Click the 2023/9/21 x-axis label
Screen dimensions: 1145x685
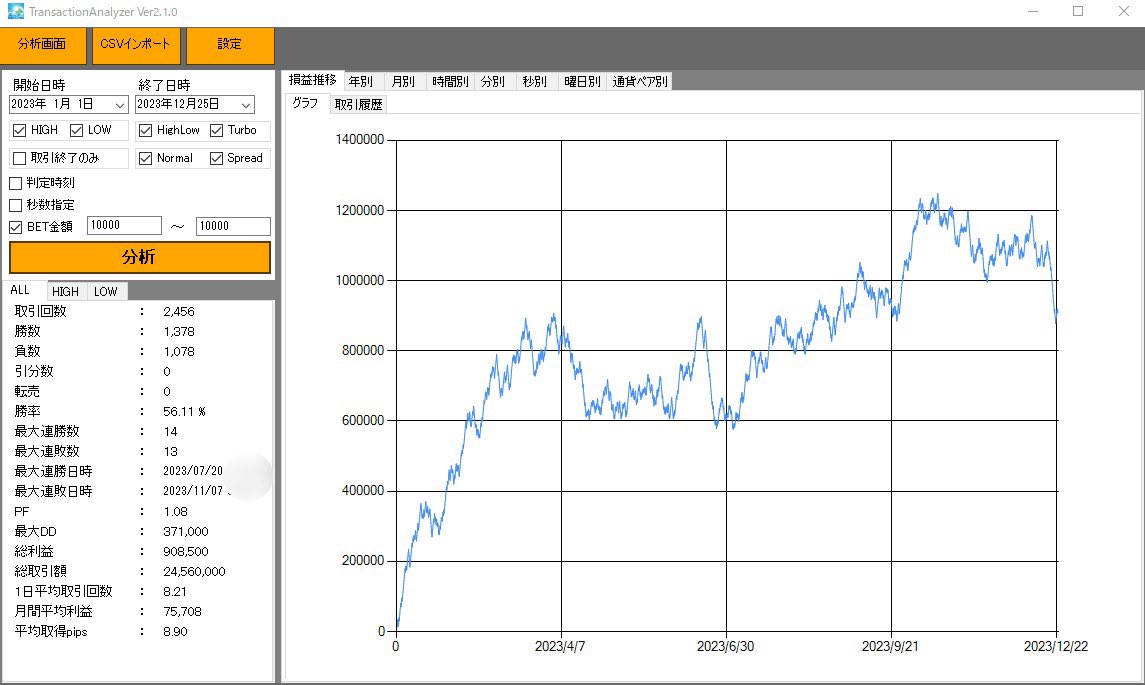click(890, 647)
